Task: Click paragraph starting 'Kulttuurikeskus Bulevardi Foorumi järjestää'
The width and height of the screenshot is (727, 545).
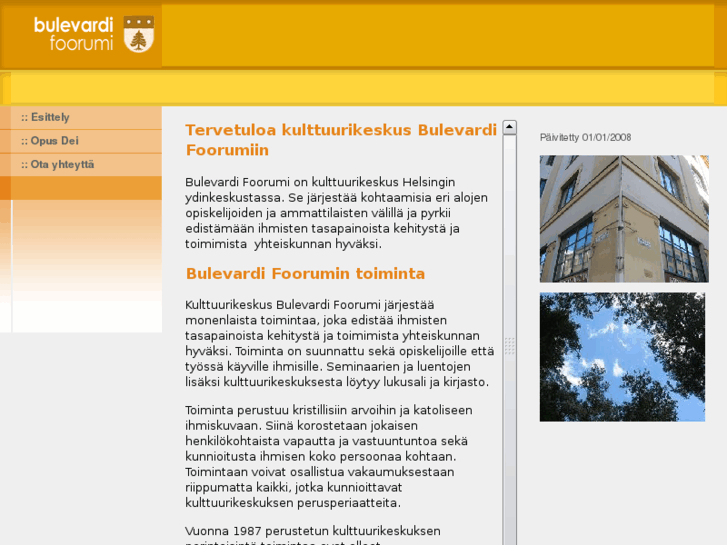Action: pyautogui.click(x=339, y=343)
